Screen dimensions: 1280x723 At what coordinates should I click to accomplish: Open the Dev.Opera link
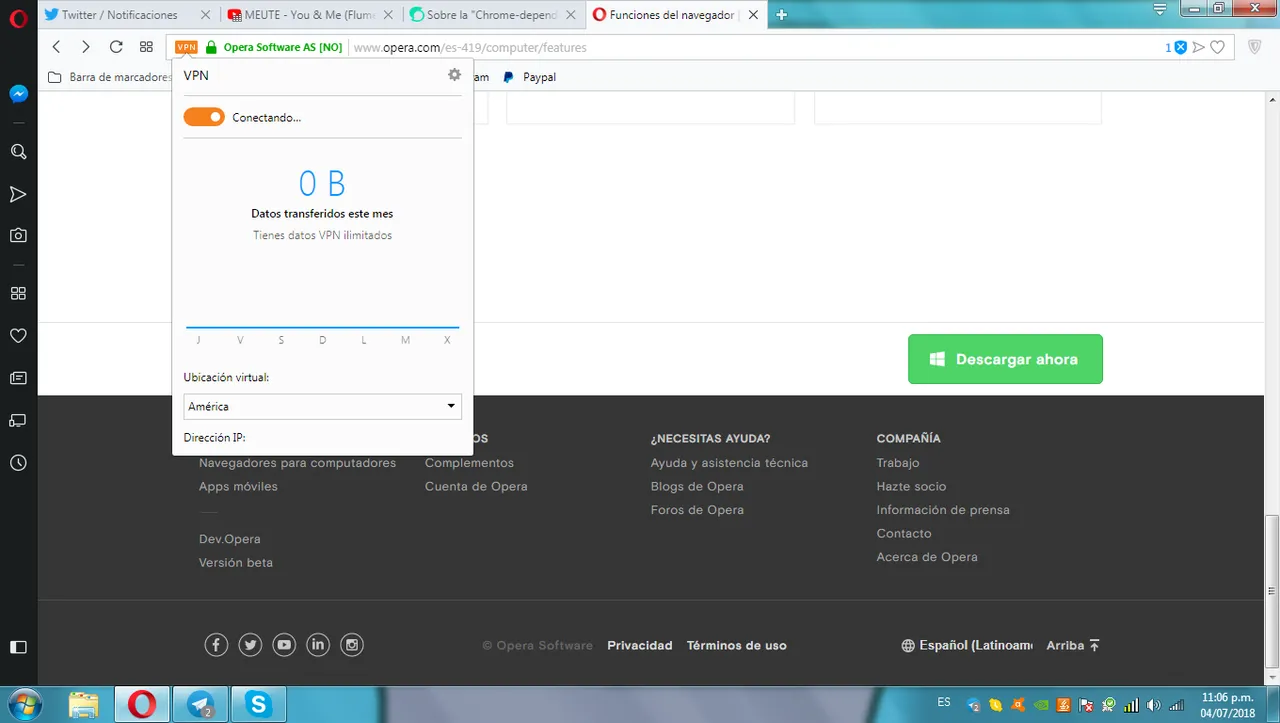[229, 539]
